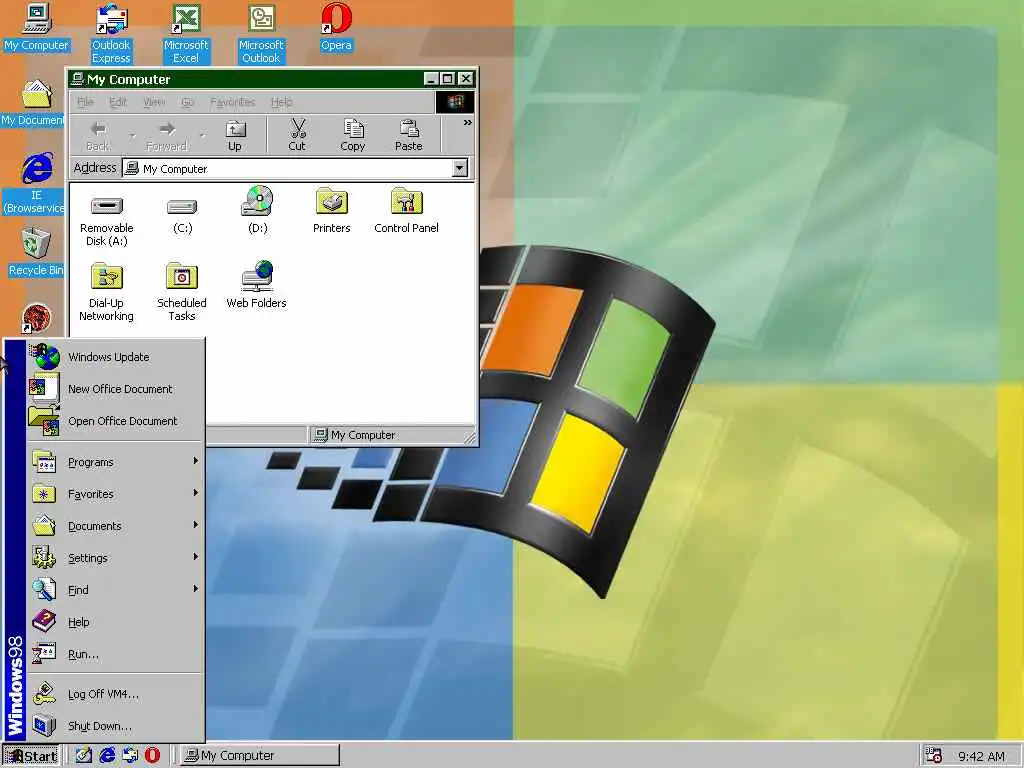1024x768 pixels.
Task: Launch Opera from Quick Launch bar
Action: 152,756
